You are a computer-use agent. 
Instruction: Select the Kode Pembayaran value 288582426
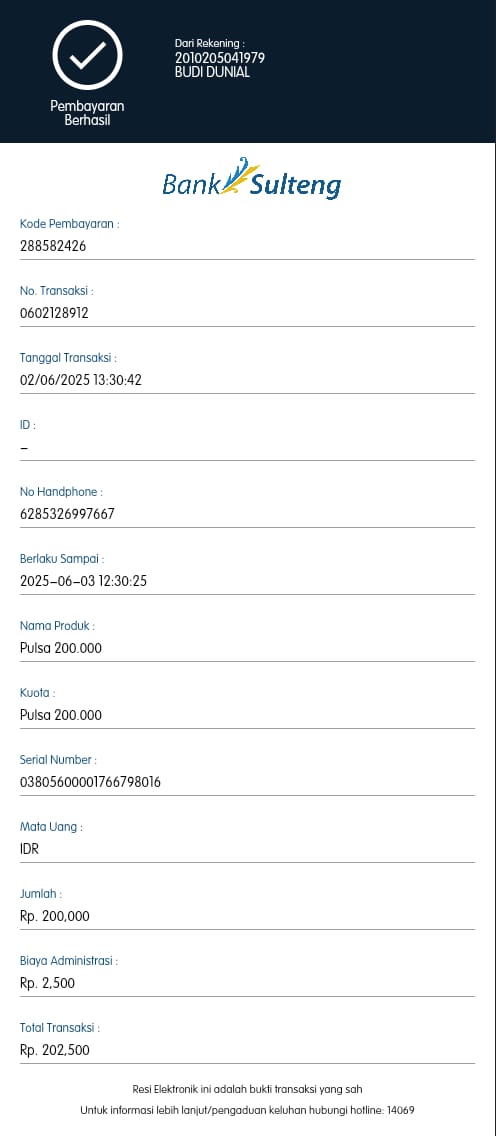[x=53, y=246]
